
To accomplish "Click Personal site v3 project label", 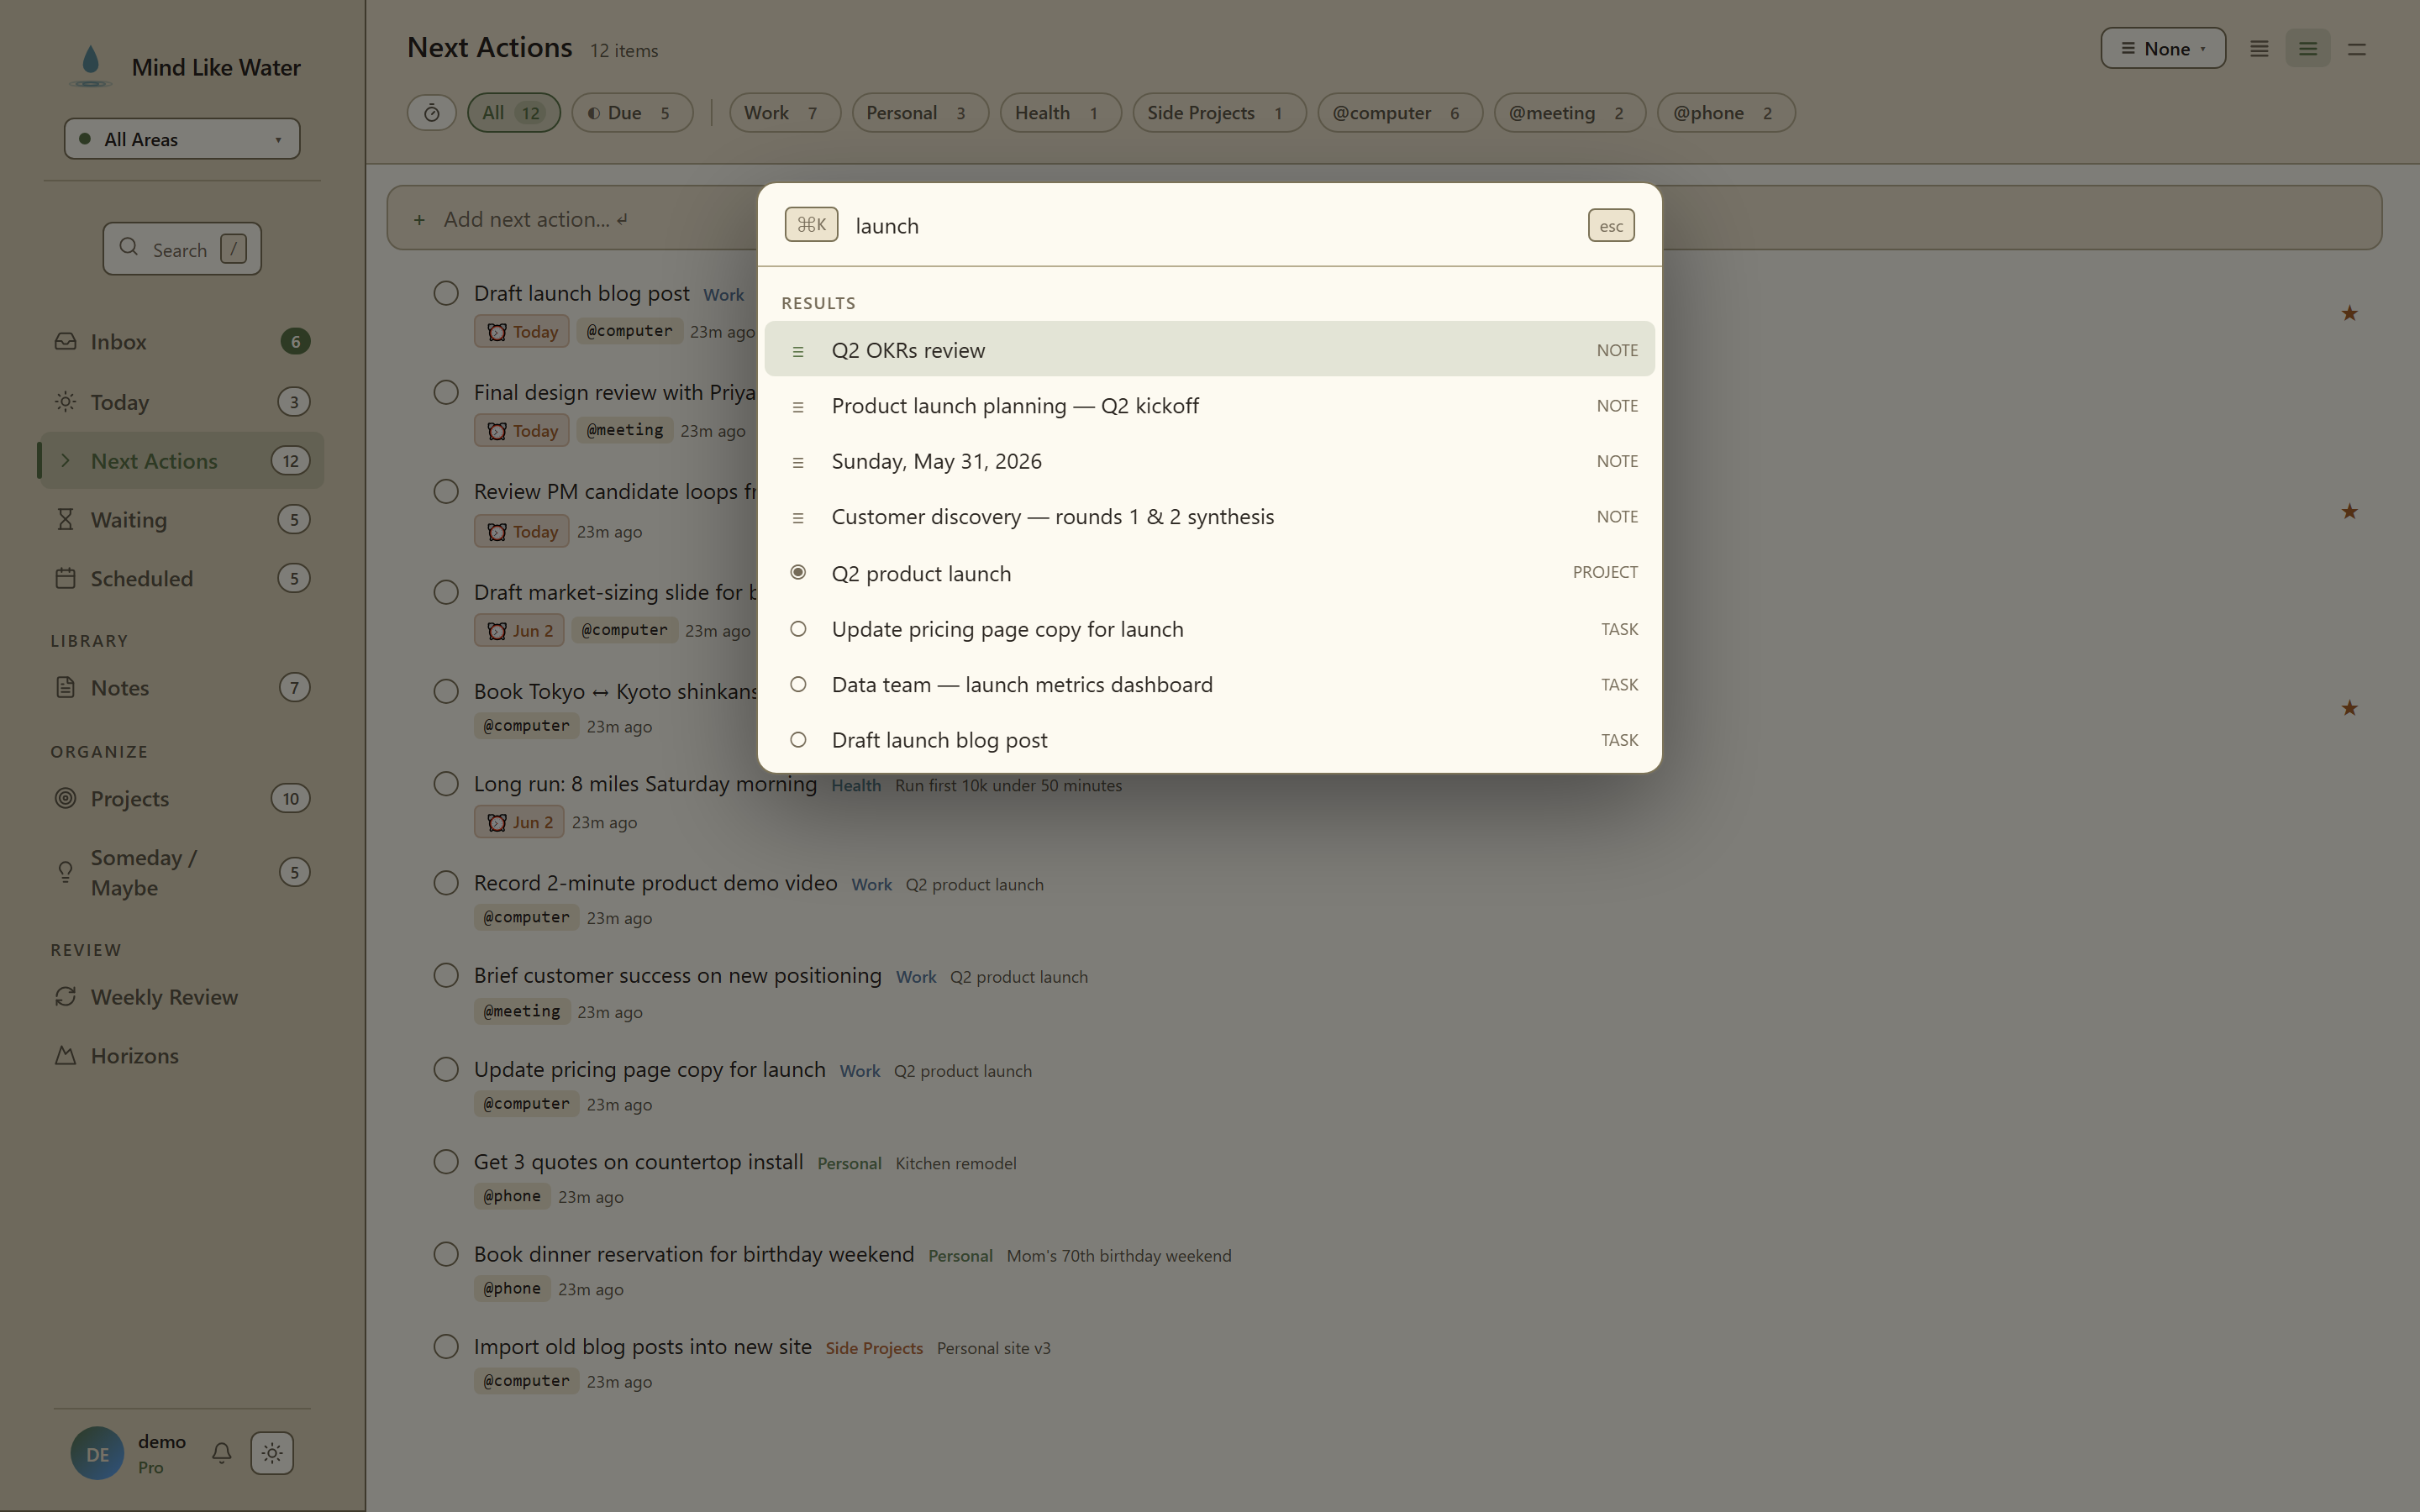I will 993,1349.
